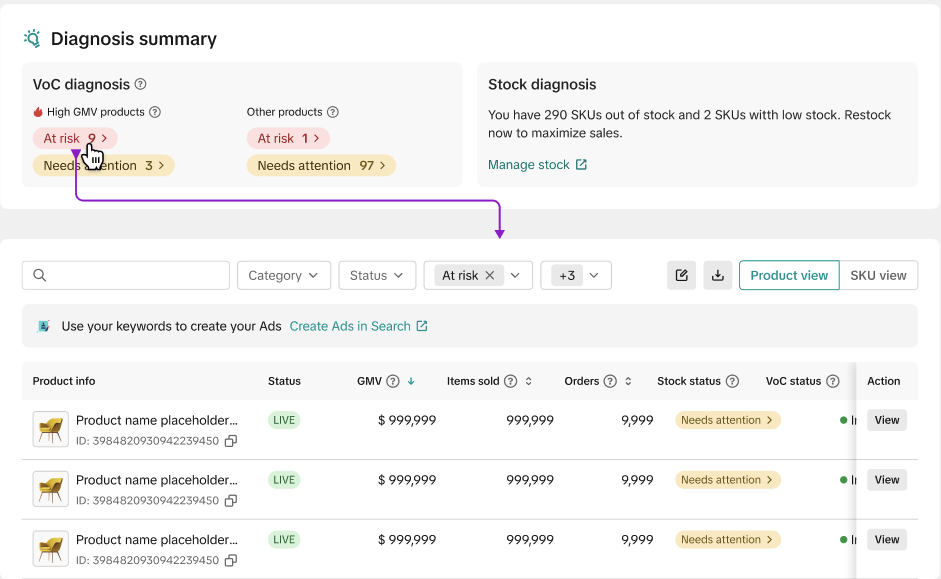
Task: Open the +3 more filters dropdown
Action: [x=575, y=276]
